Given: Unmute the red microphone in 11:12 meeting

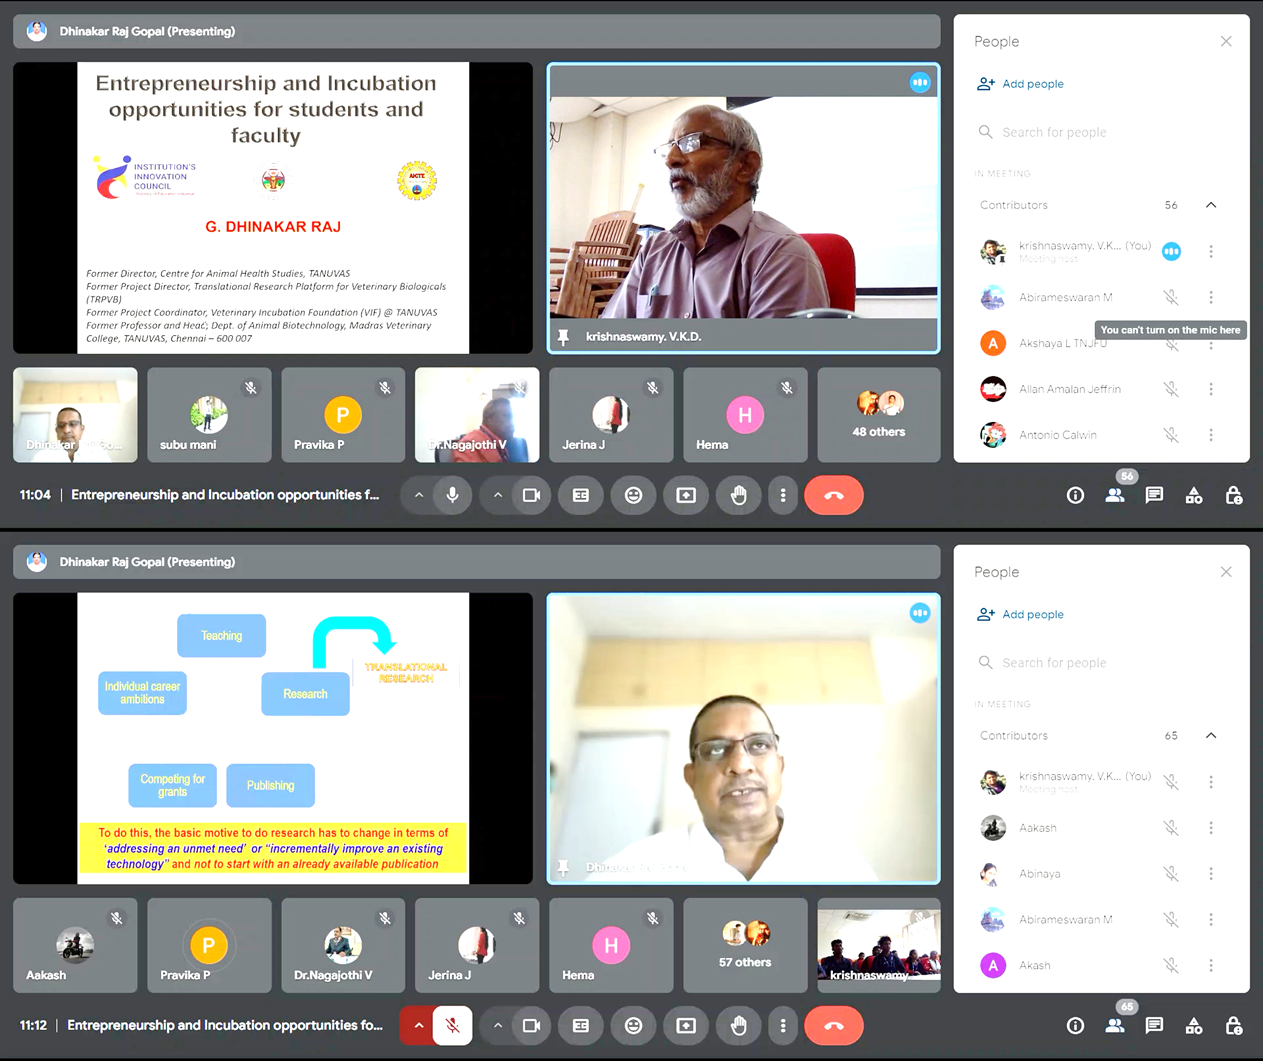Looking at the screenshot, I should click(452, 1025).
